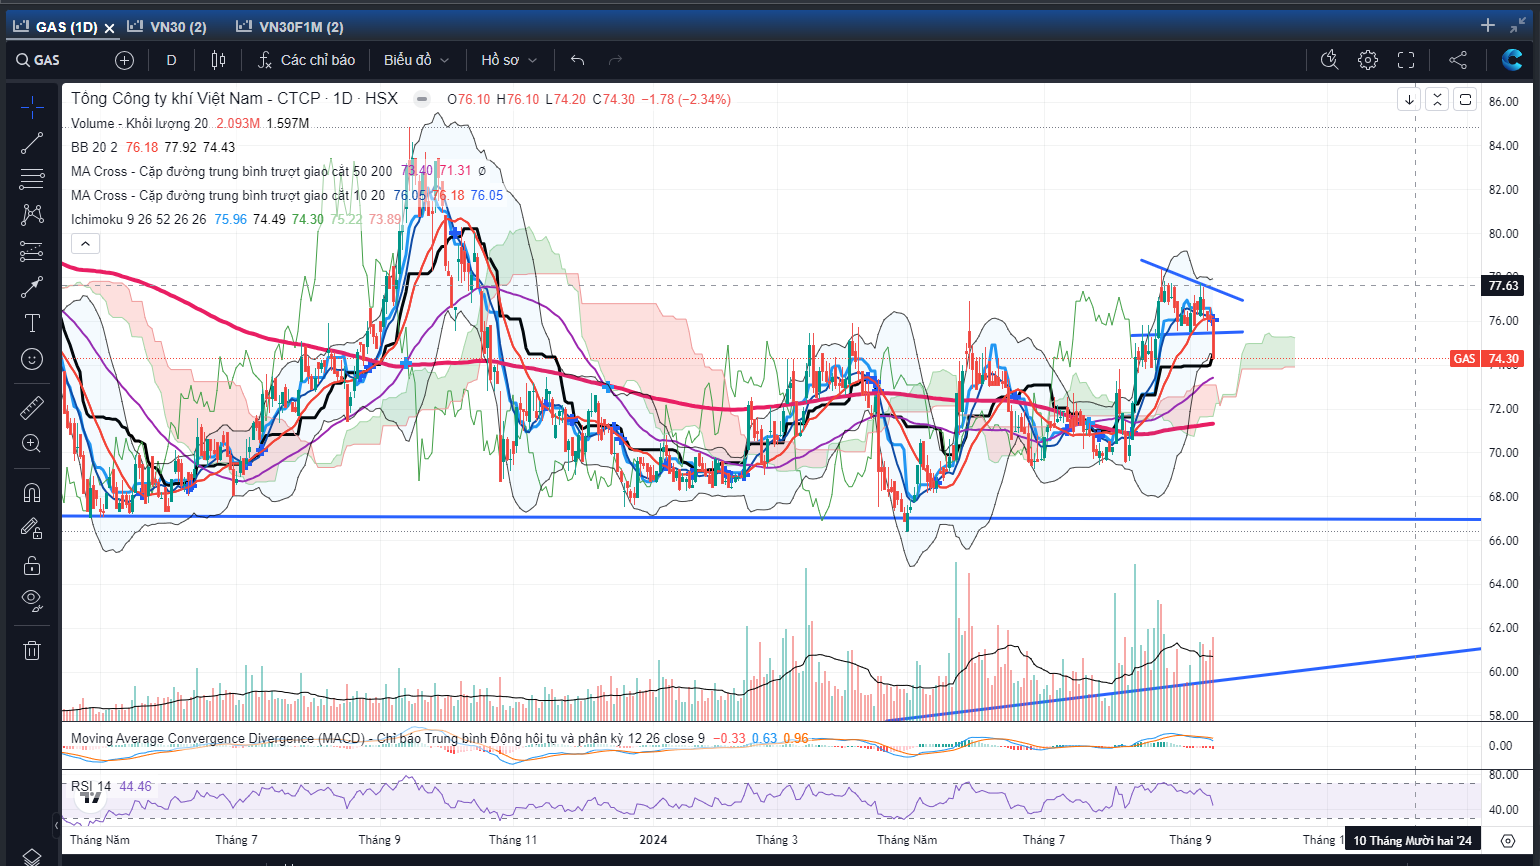Expand the Hồ sơ dropdown
Image resolution: width=1540 pixels, height=866 pixels.
point(509,60)
